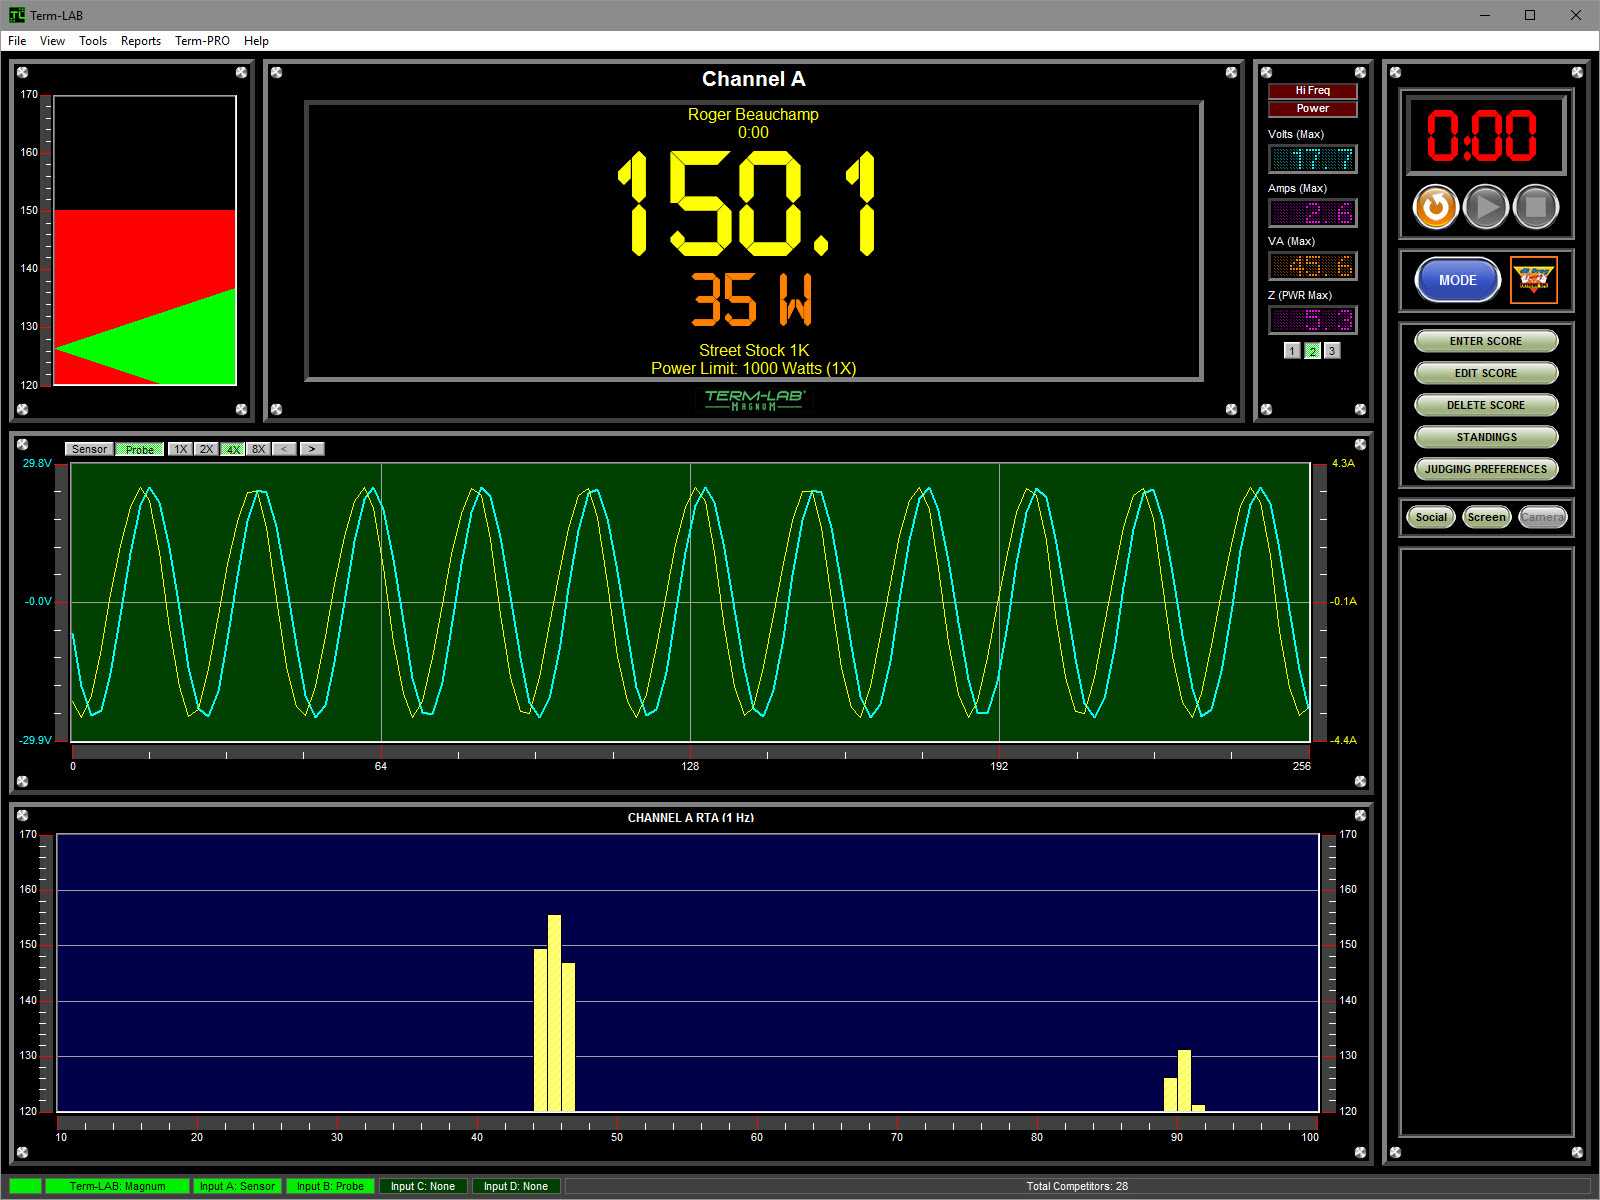Click the Input A: Sensor status

pos(237,1186)
